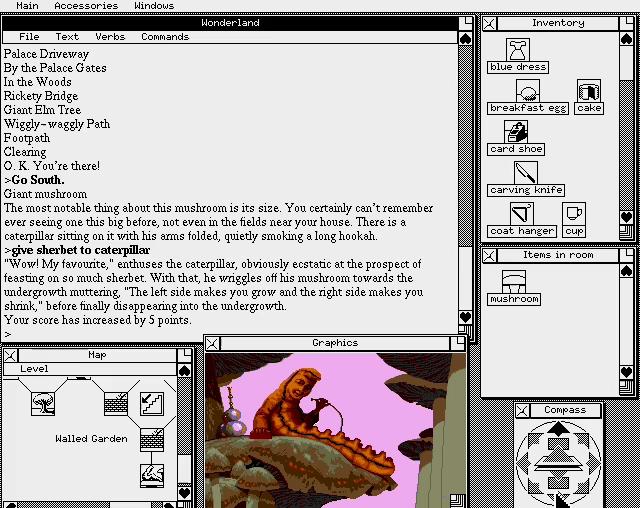The image size is (640, 508).
Task: Click the card shoe inventory icon
Action: [x=516, y=138]
